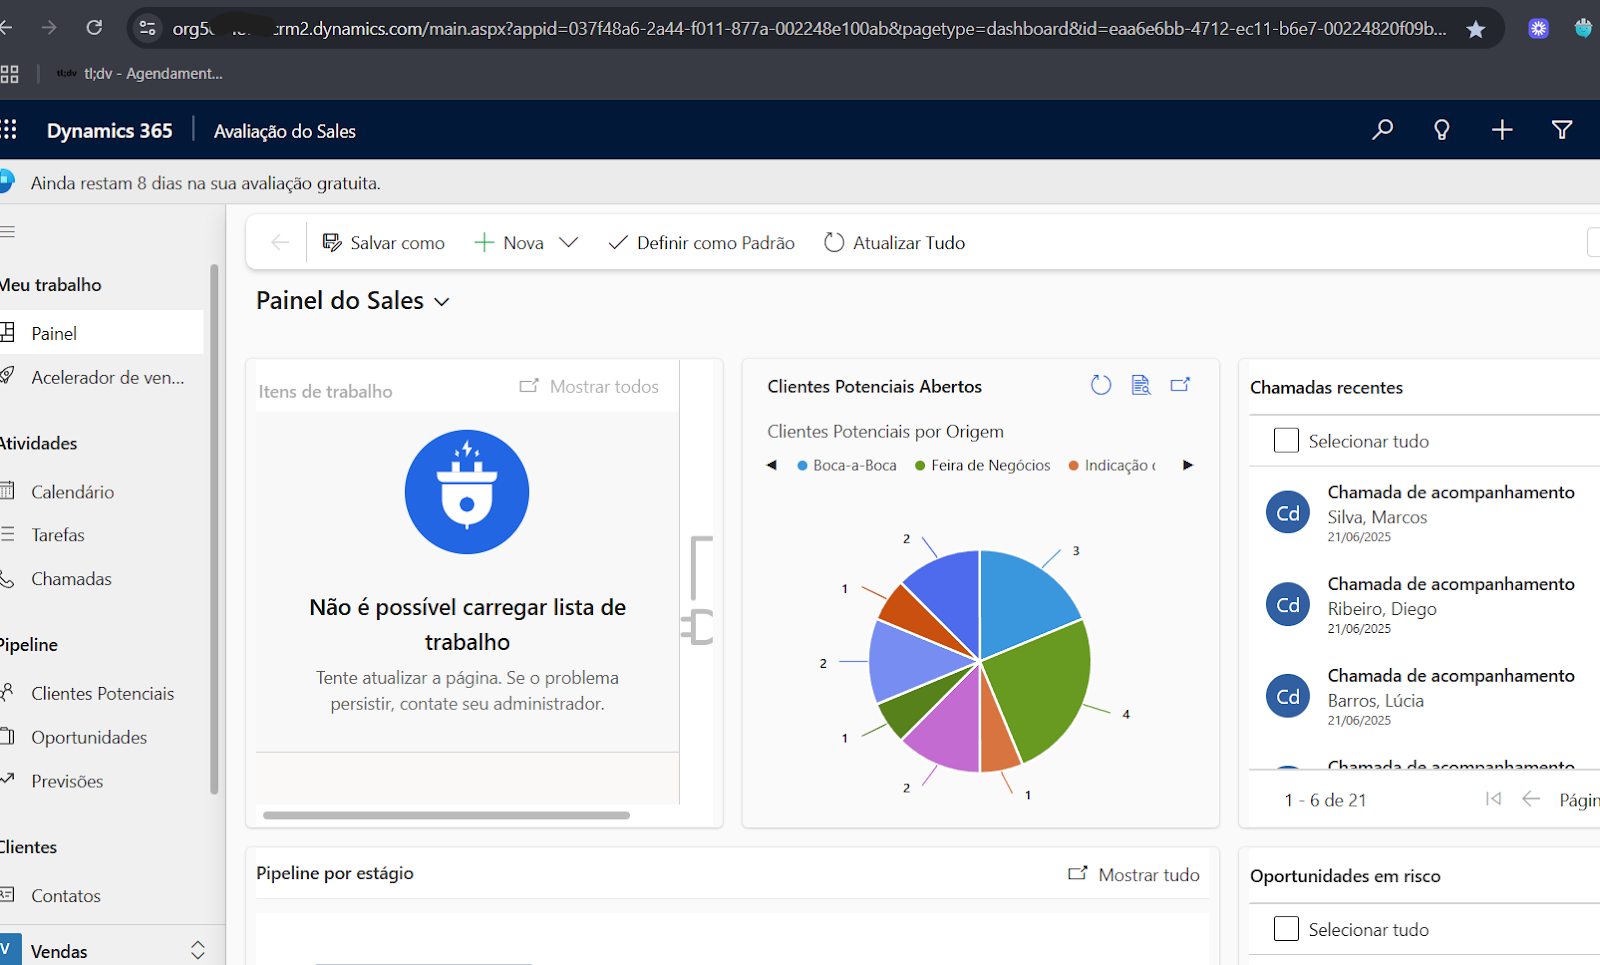The image size is (1600, 965).
Task: Expand the Clientes Potenciais chart icon
Action: click(x=1180, y=385)
